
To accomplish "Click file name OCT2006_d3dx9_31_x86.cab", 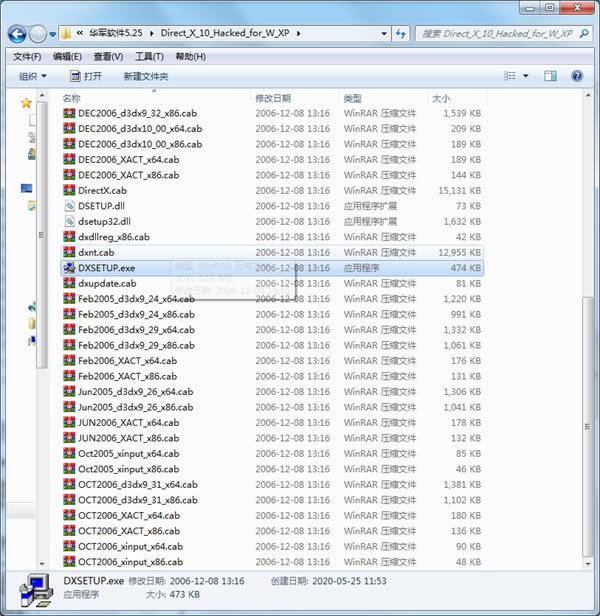I will tap(138, 500).
